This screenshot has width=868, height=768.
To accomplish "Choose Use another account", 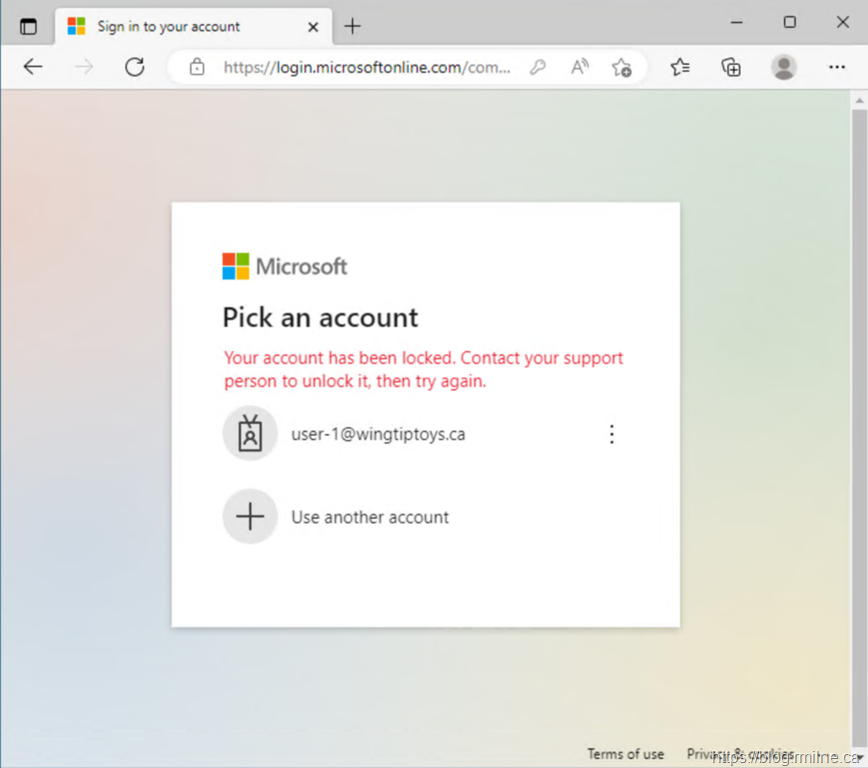I will pyautogui.click(x=370, y=517).
